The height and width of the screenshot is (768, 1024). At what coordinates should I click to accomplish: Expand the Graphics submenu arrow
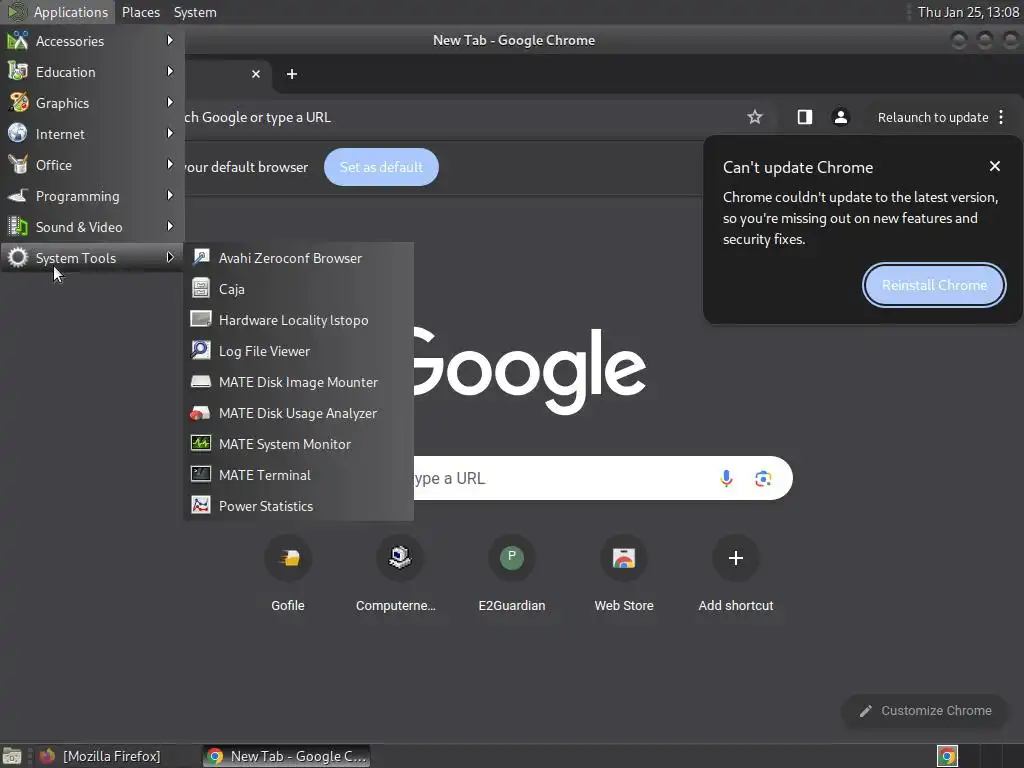170,103
